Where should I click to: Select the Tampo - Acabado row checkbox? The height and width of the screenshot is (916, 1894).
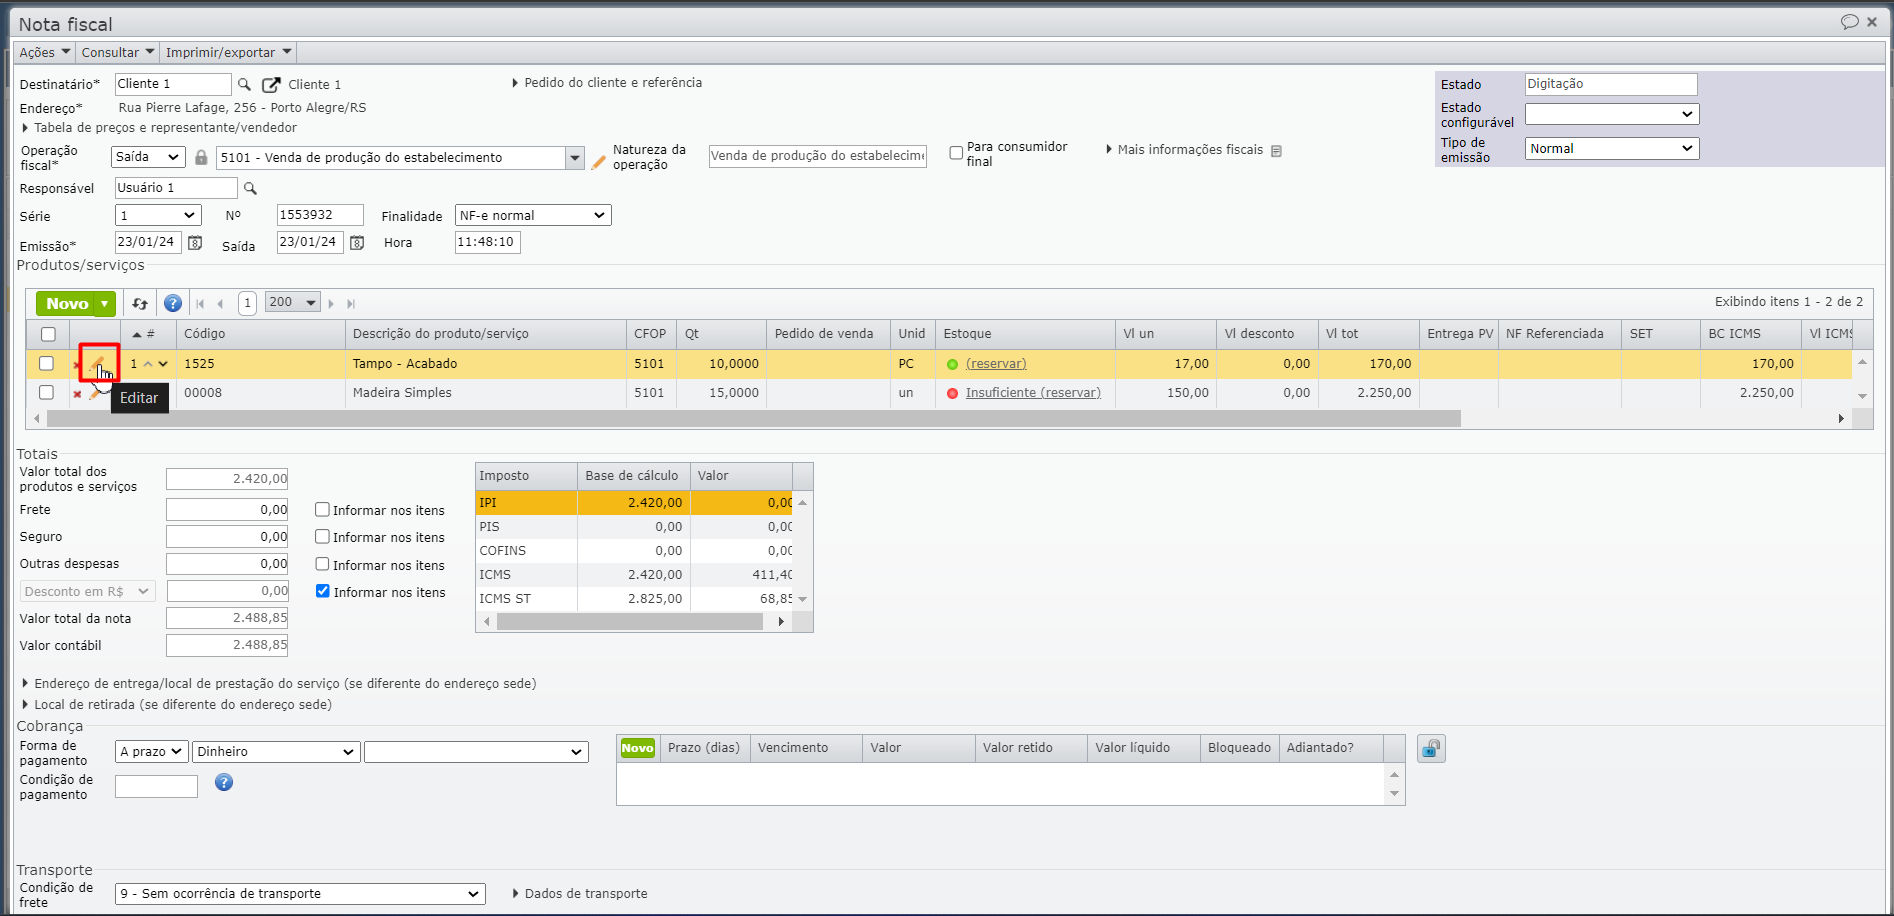coord(46,364)
